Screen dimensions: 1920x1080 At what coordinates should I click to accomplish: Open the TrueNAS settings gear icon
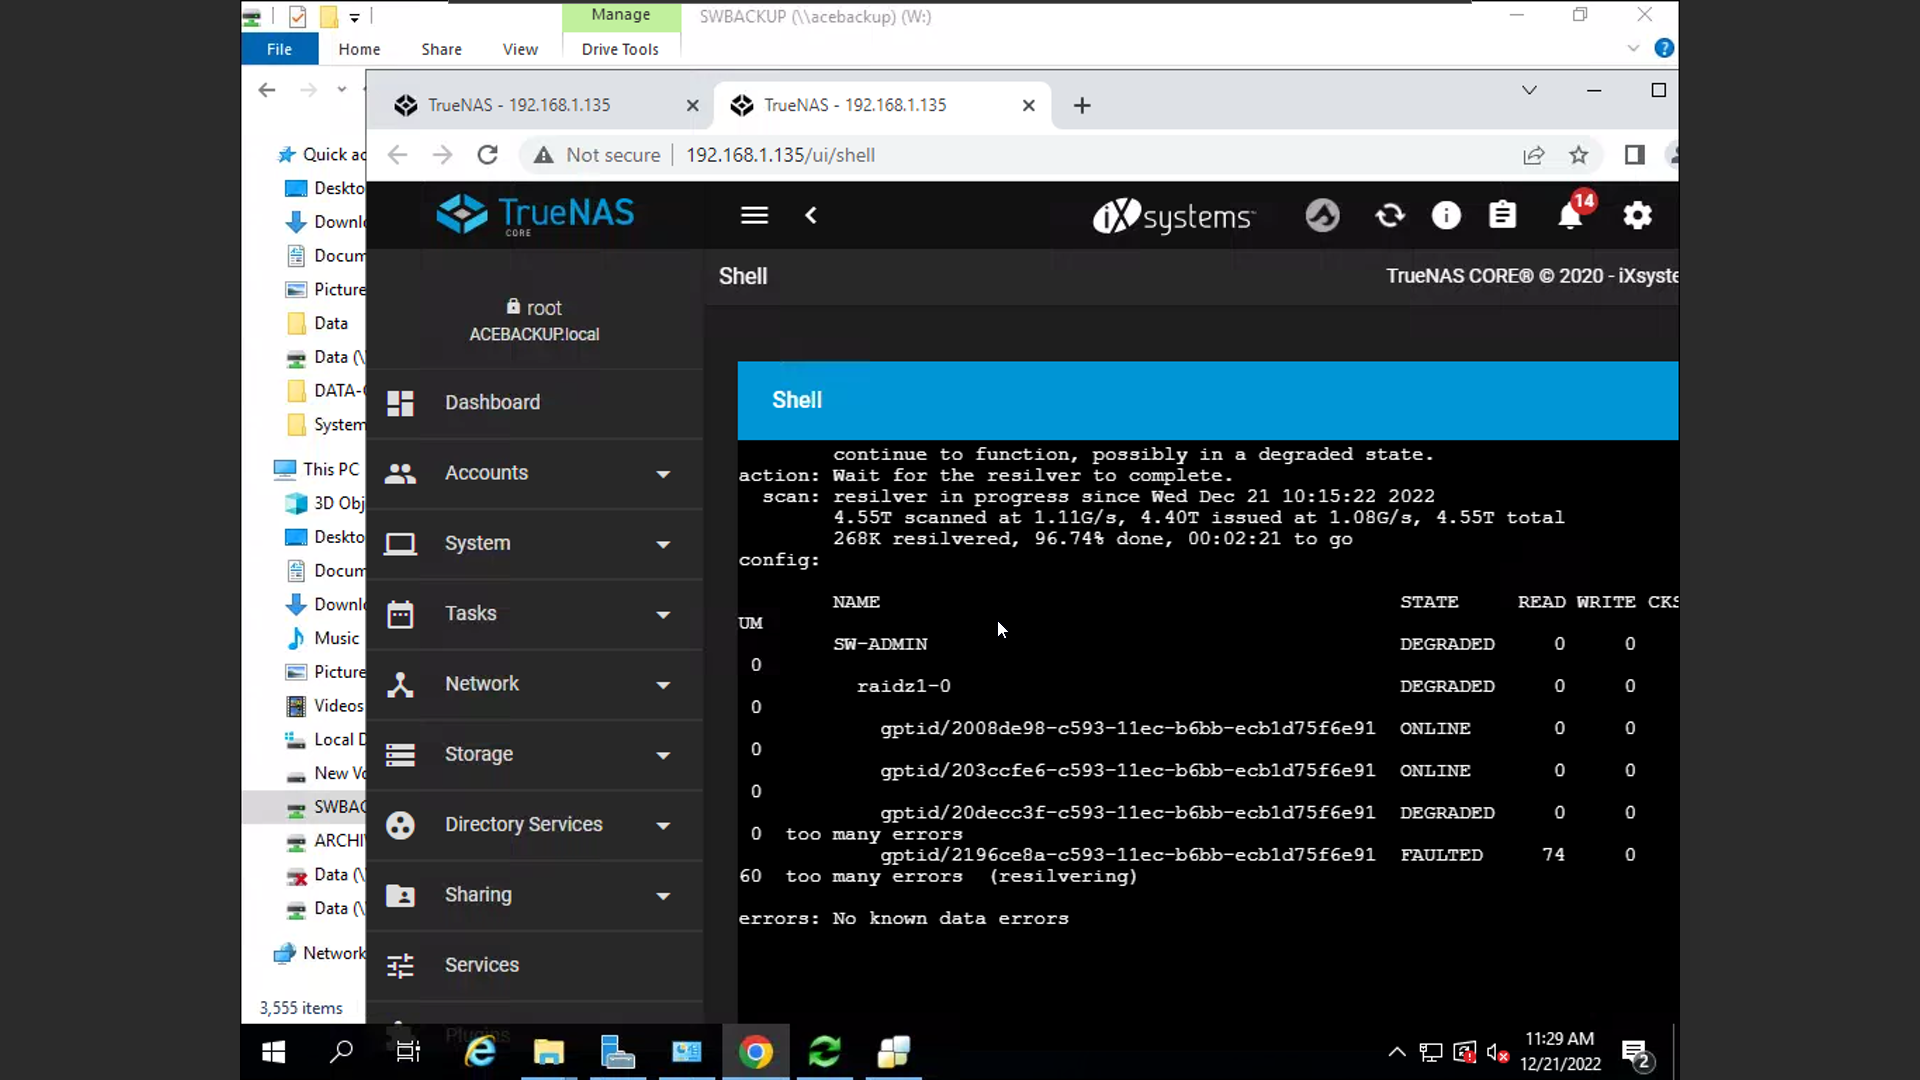pyautogui.click(x=1637, y=215)
